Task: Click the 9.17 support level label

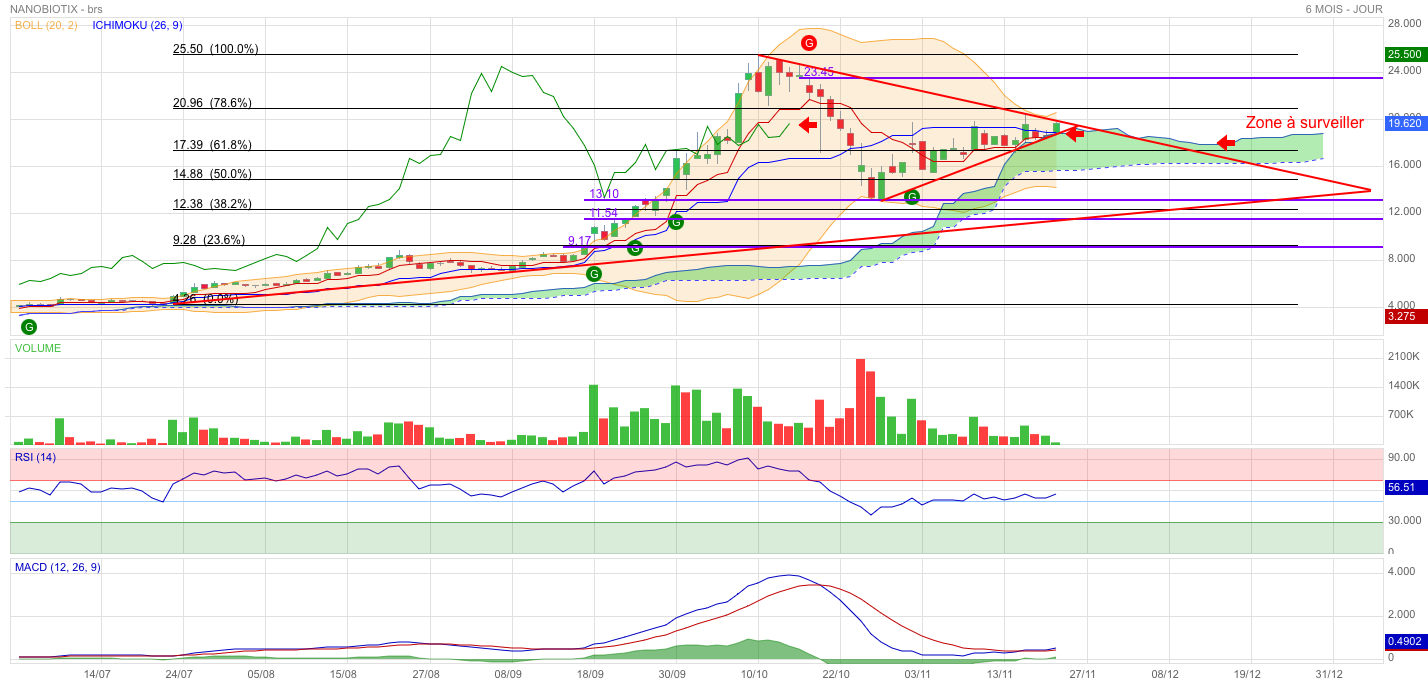Action: [580, 241]
